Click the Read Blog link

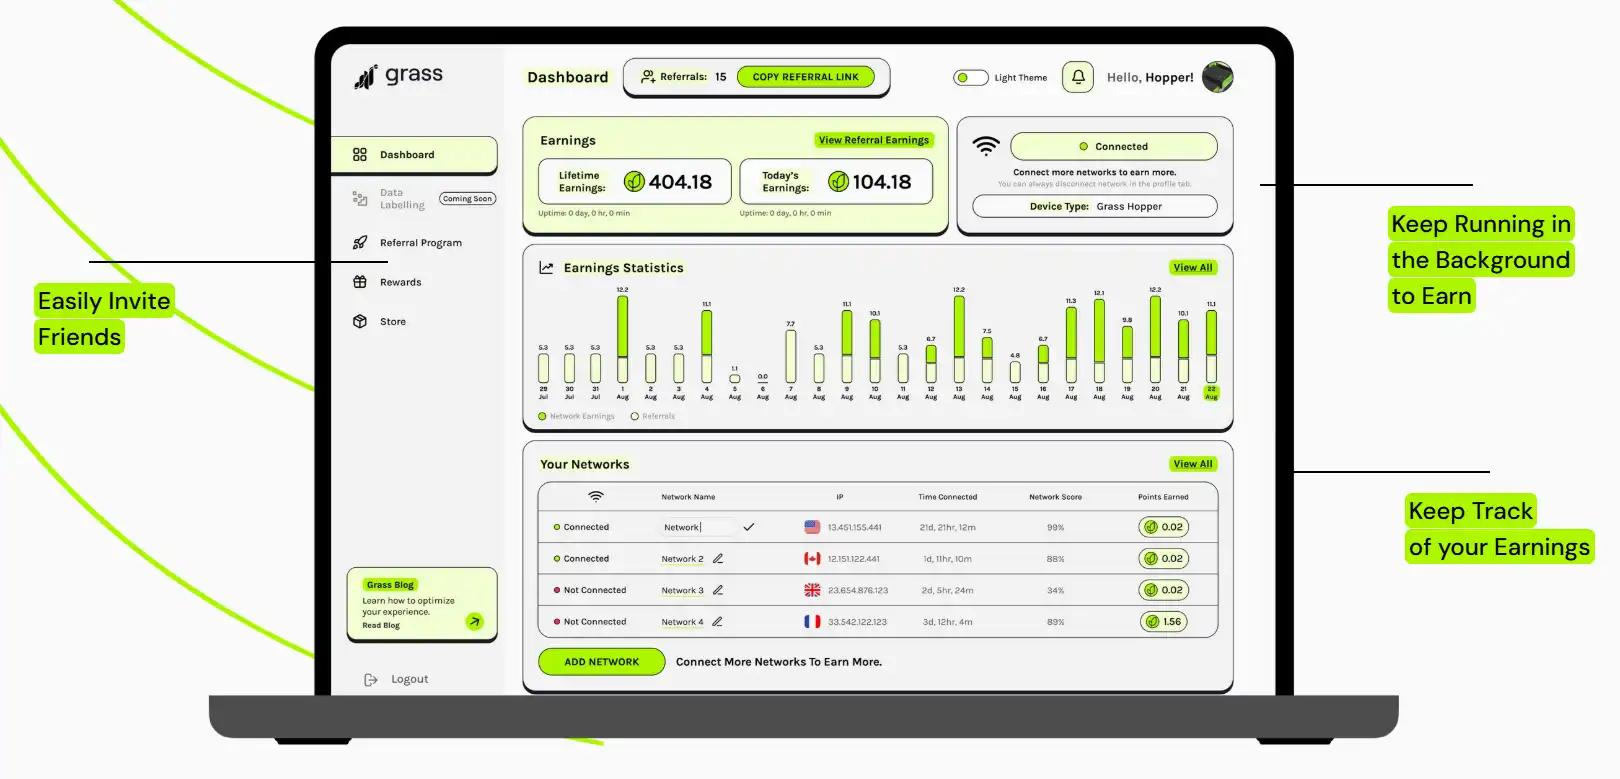380,626
